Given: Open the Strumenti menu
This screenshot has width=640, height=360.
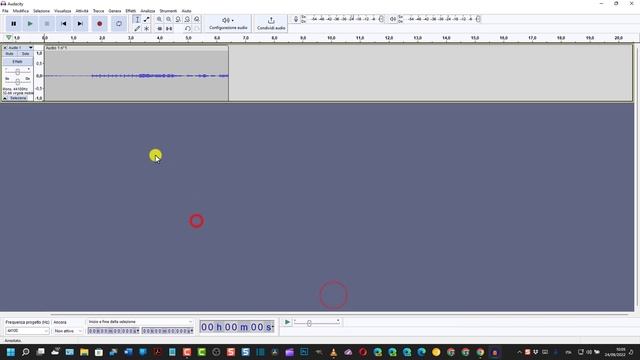Looking at the screenshot, I should click(168, 11).
